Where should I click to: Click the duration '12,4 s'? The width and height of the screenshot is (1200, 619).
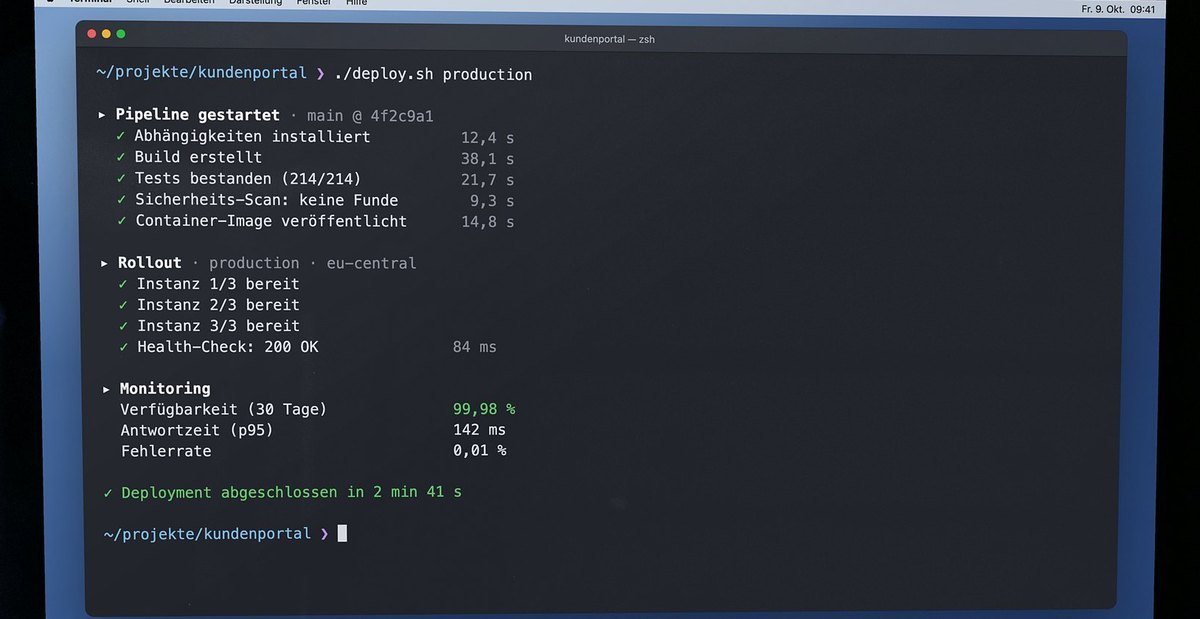[487, 138]
